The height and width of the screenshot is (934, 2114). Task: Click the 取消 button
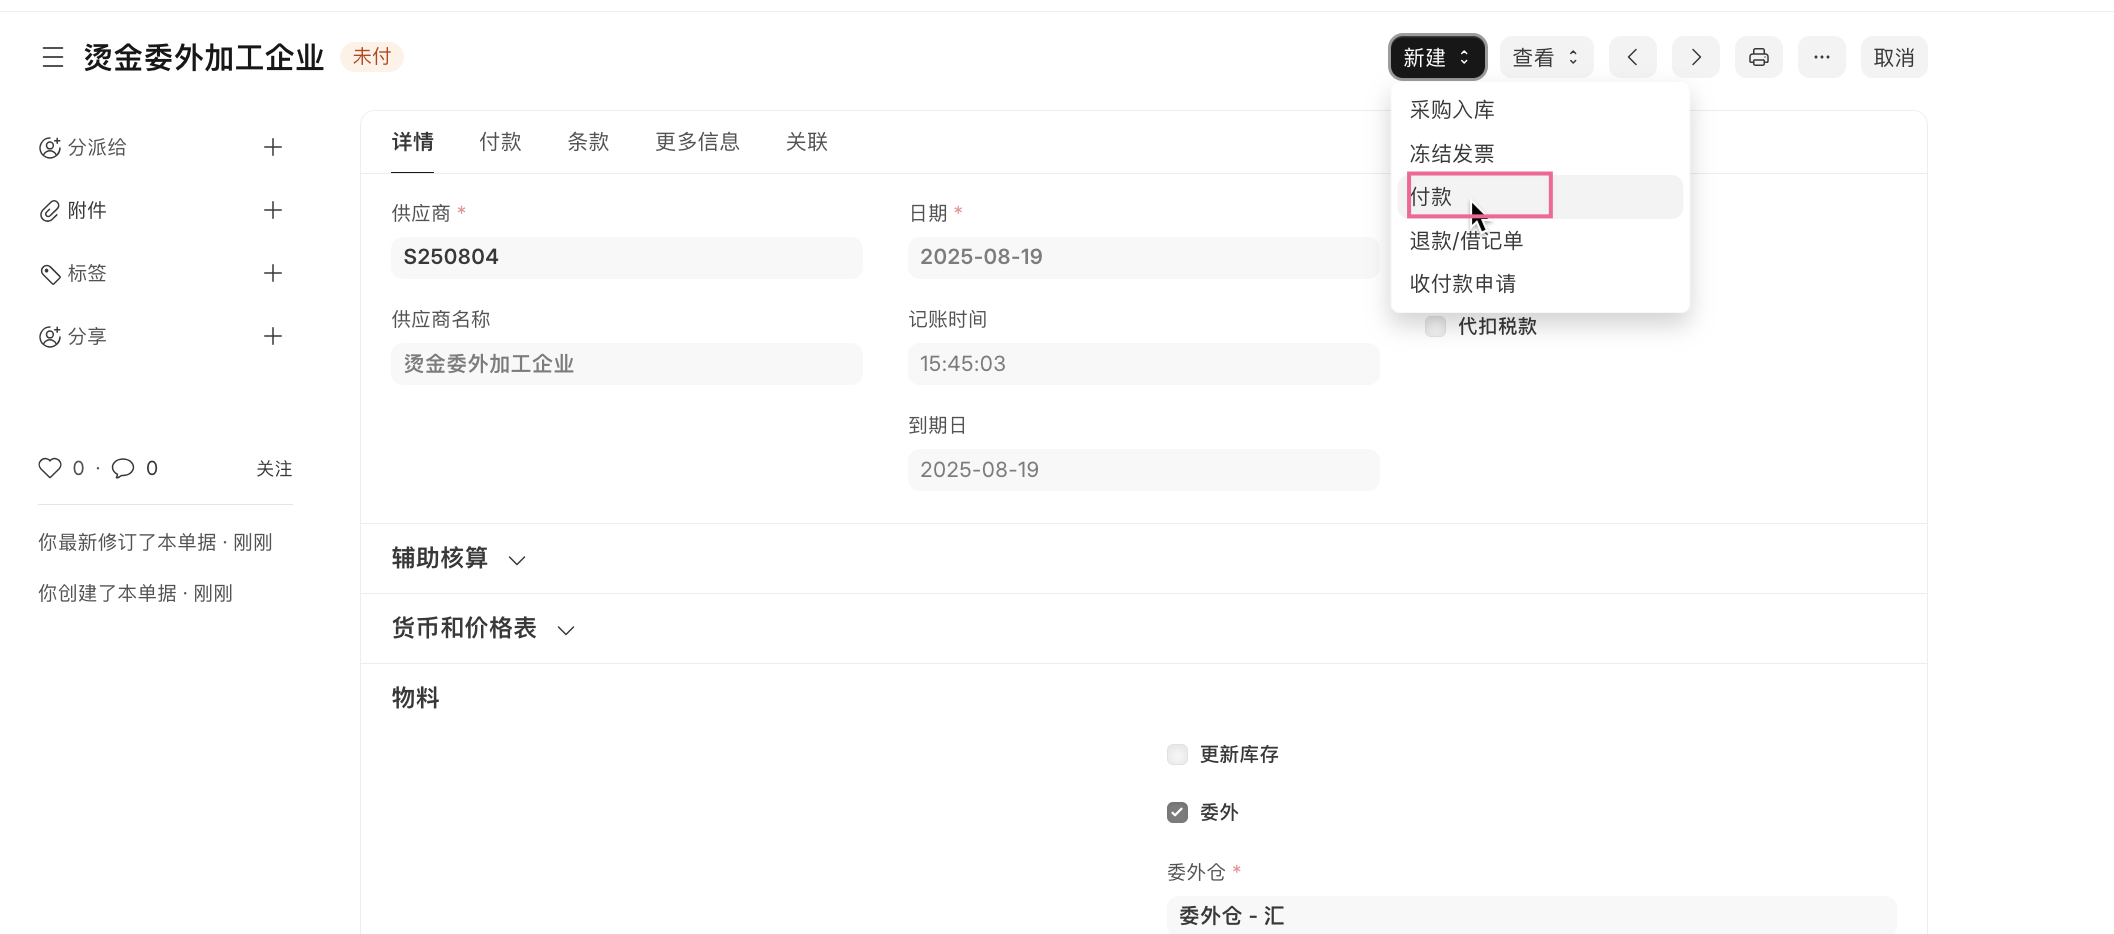[x=1893, y=58]
